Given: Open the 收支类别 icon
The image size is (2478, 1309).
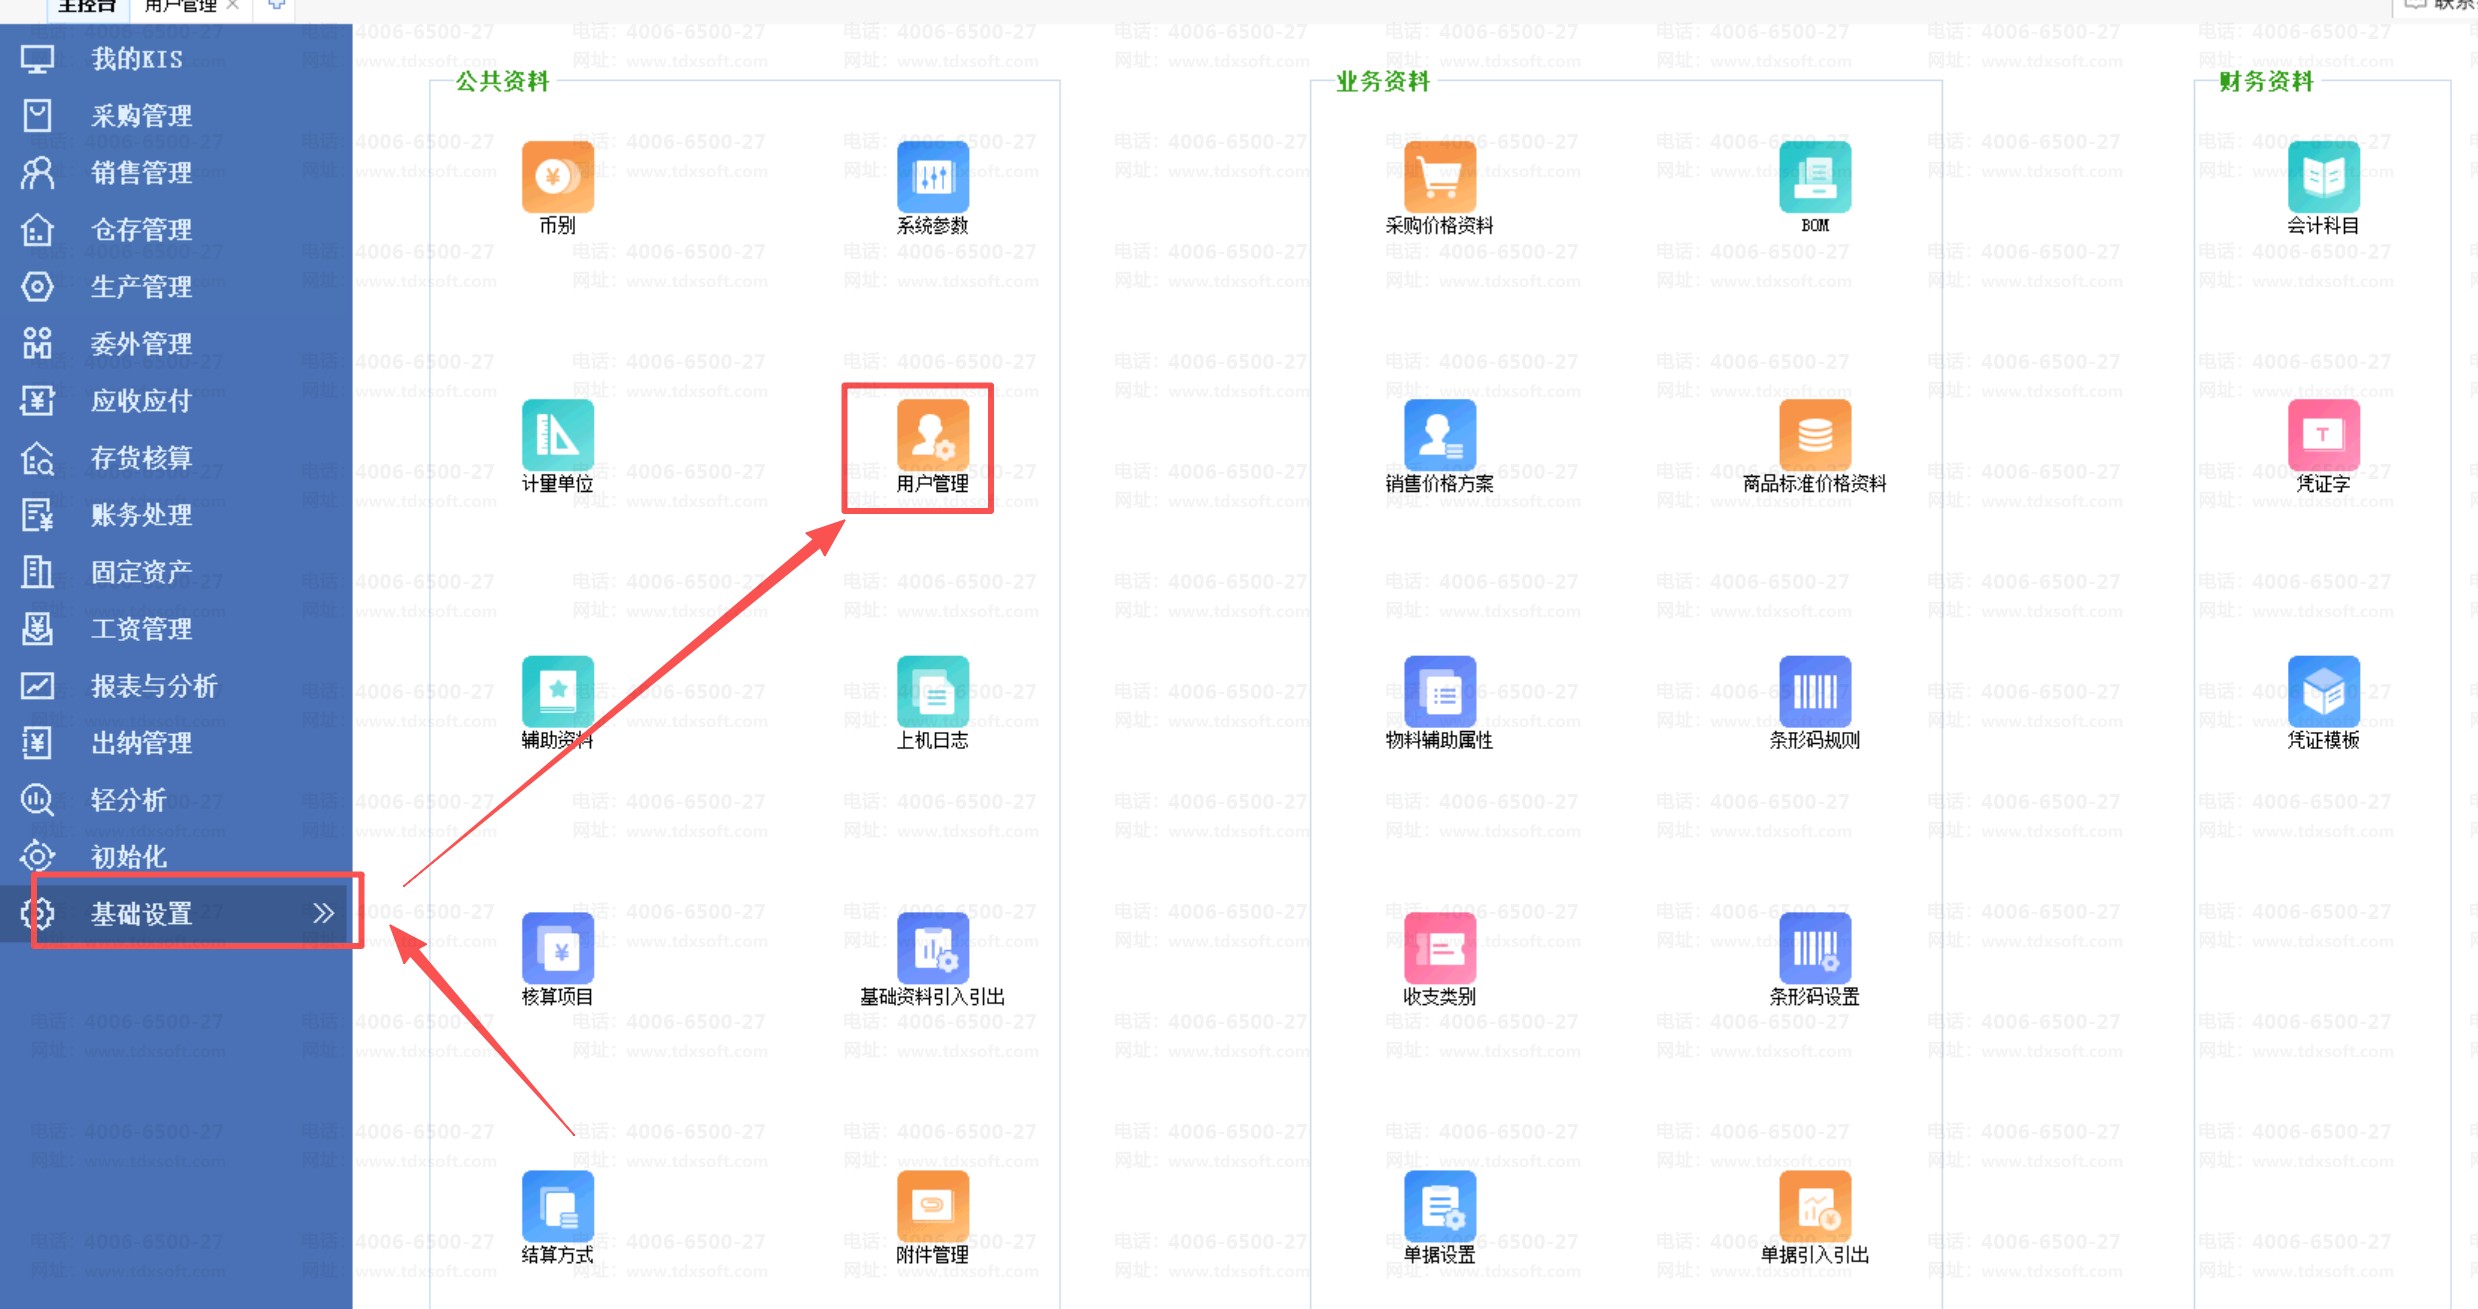Looking at the screenshot, I should click(x=1439, y=948).
